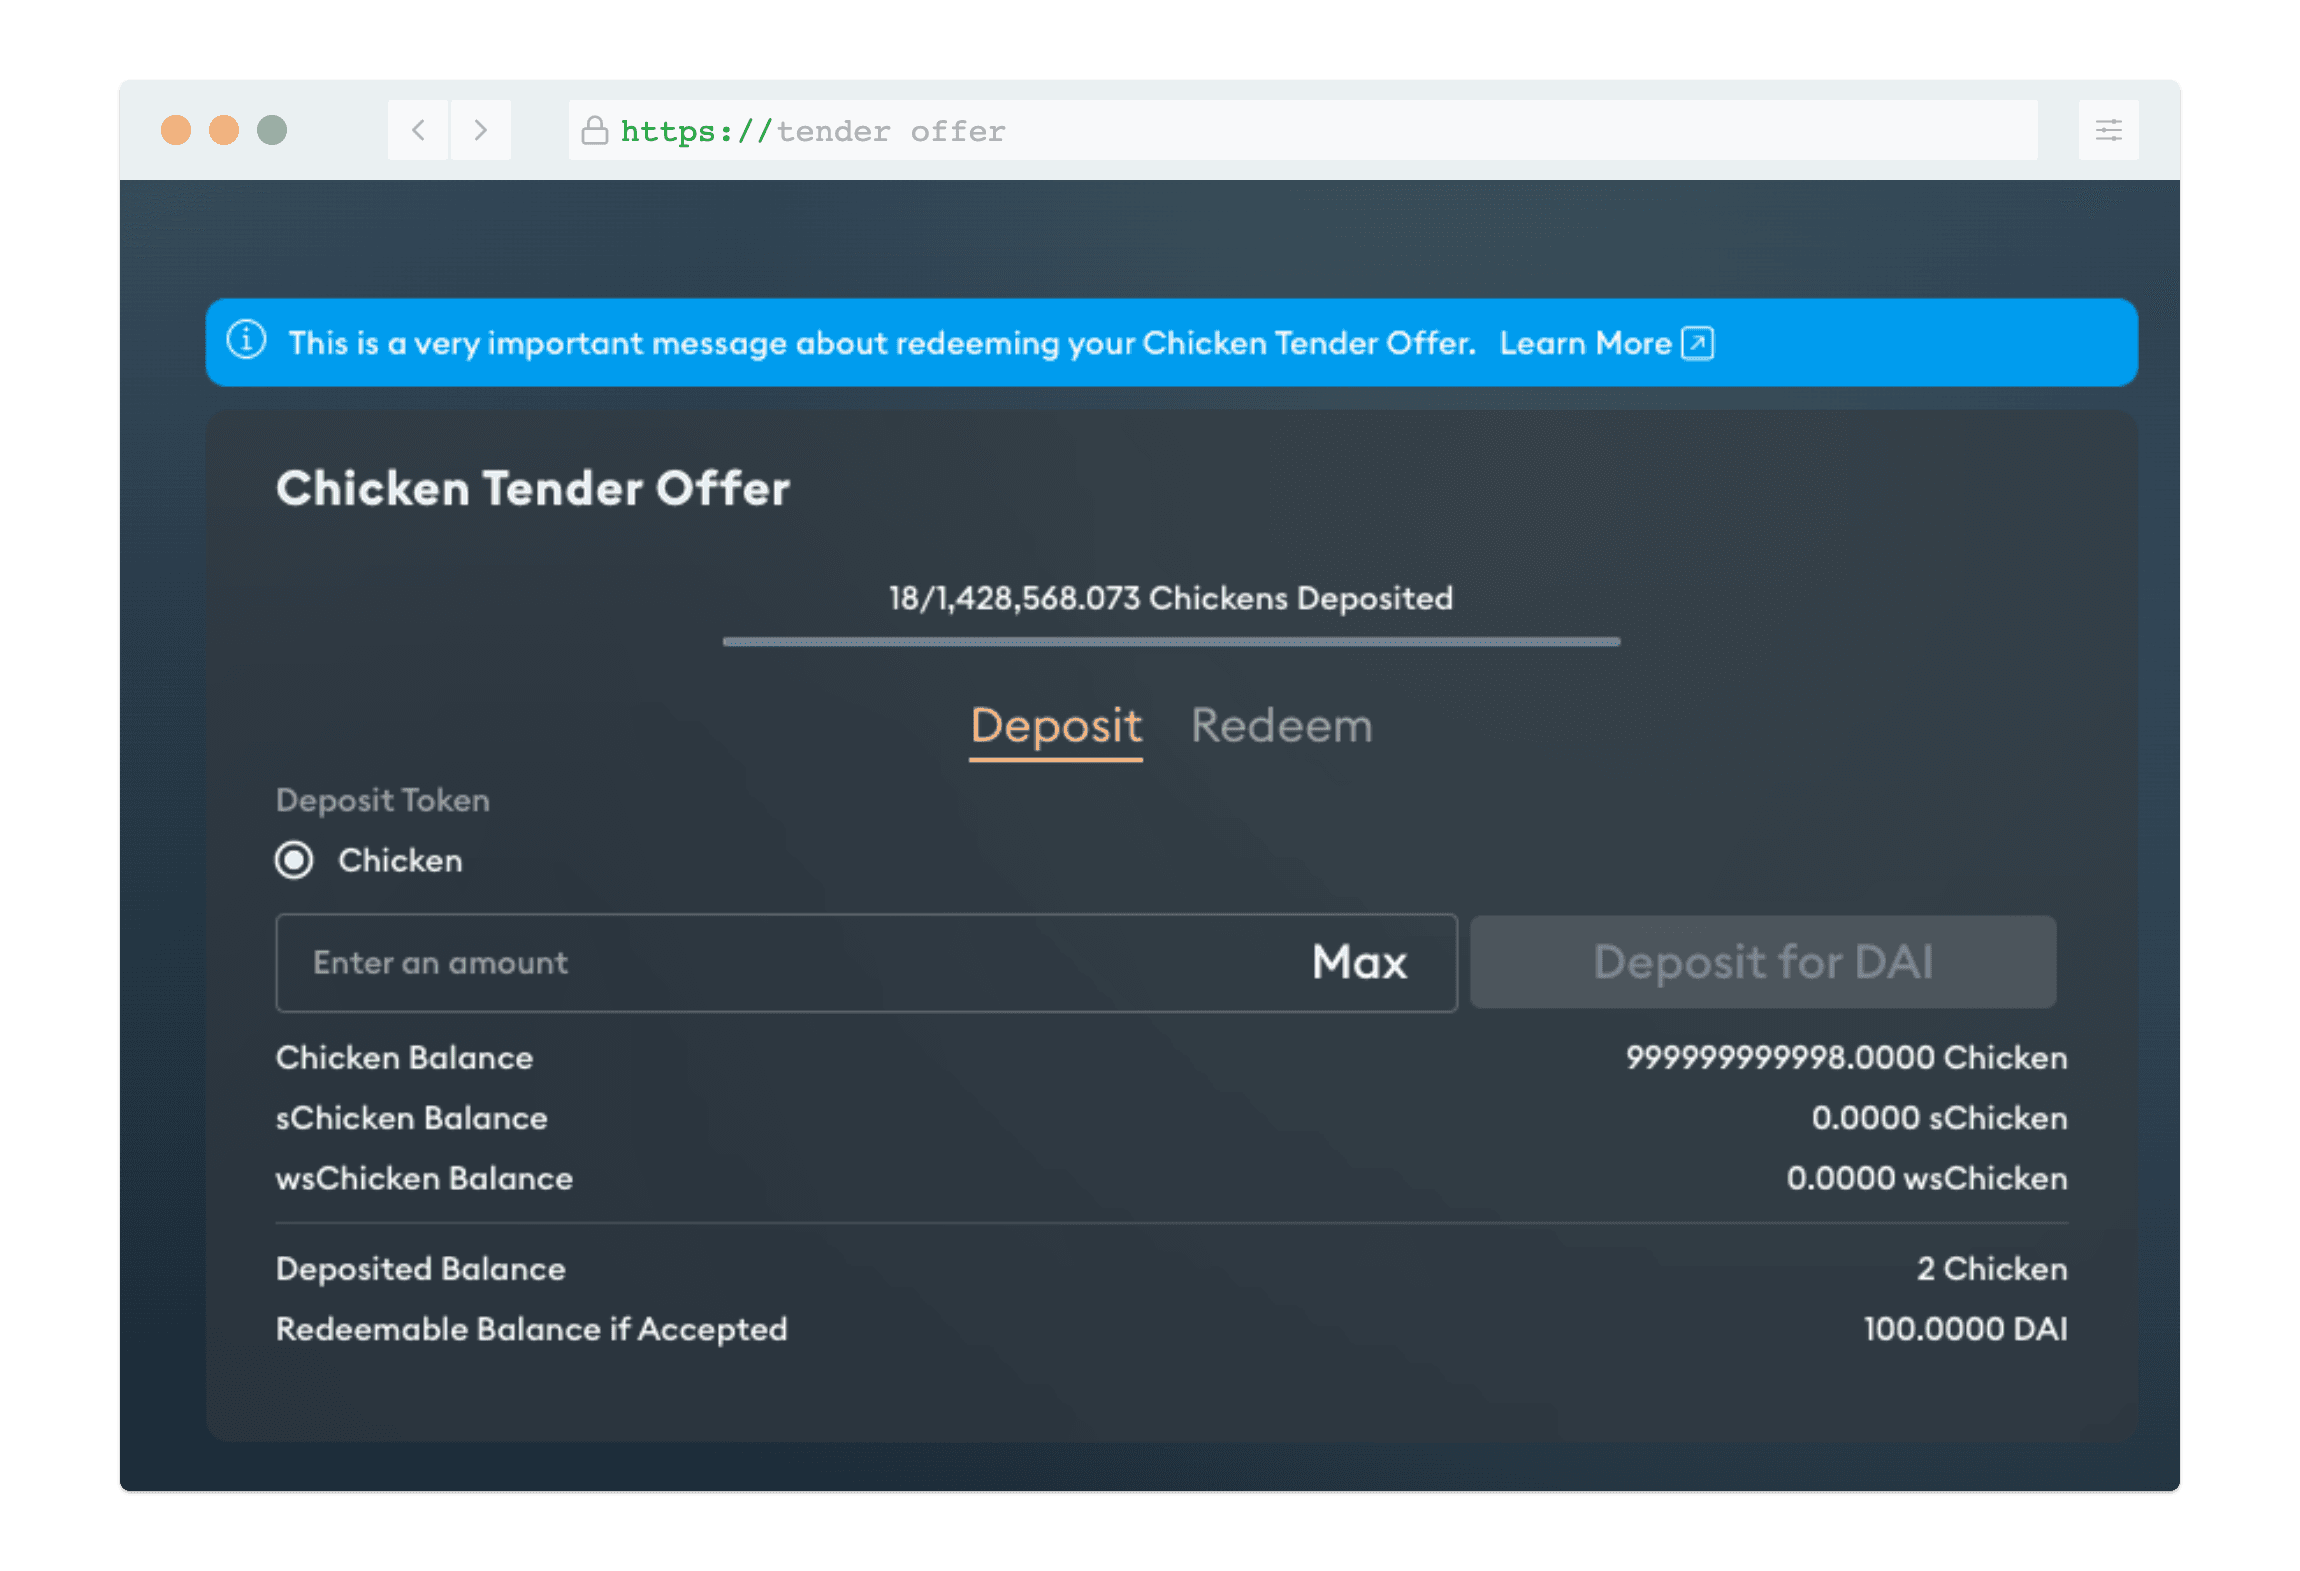
Task: Click the Deposit for DAI button
Action: (1763, 962)
